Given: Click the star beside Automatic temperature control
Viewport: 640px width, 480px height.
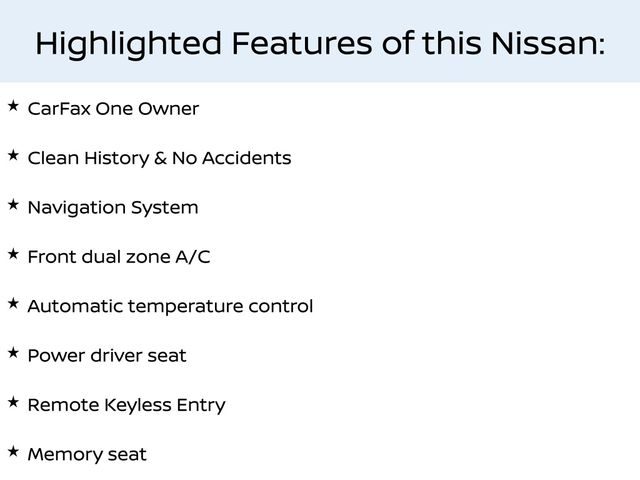Looking at the screenshot, I should click(x=13, y=304).
